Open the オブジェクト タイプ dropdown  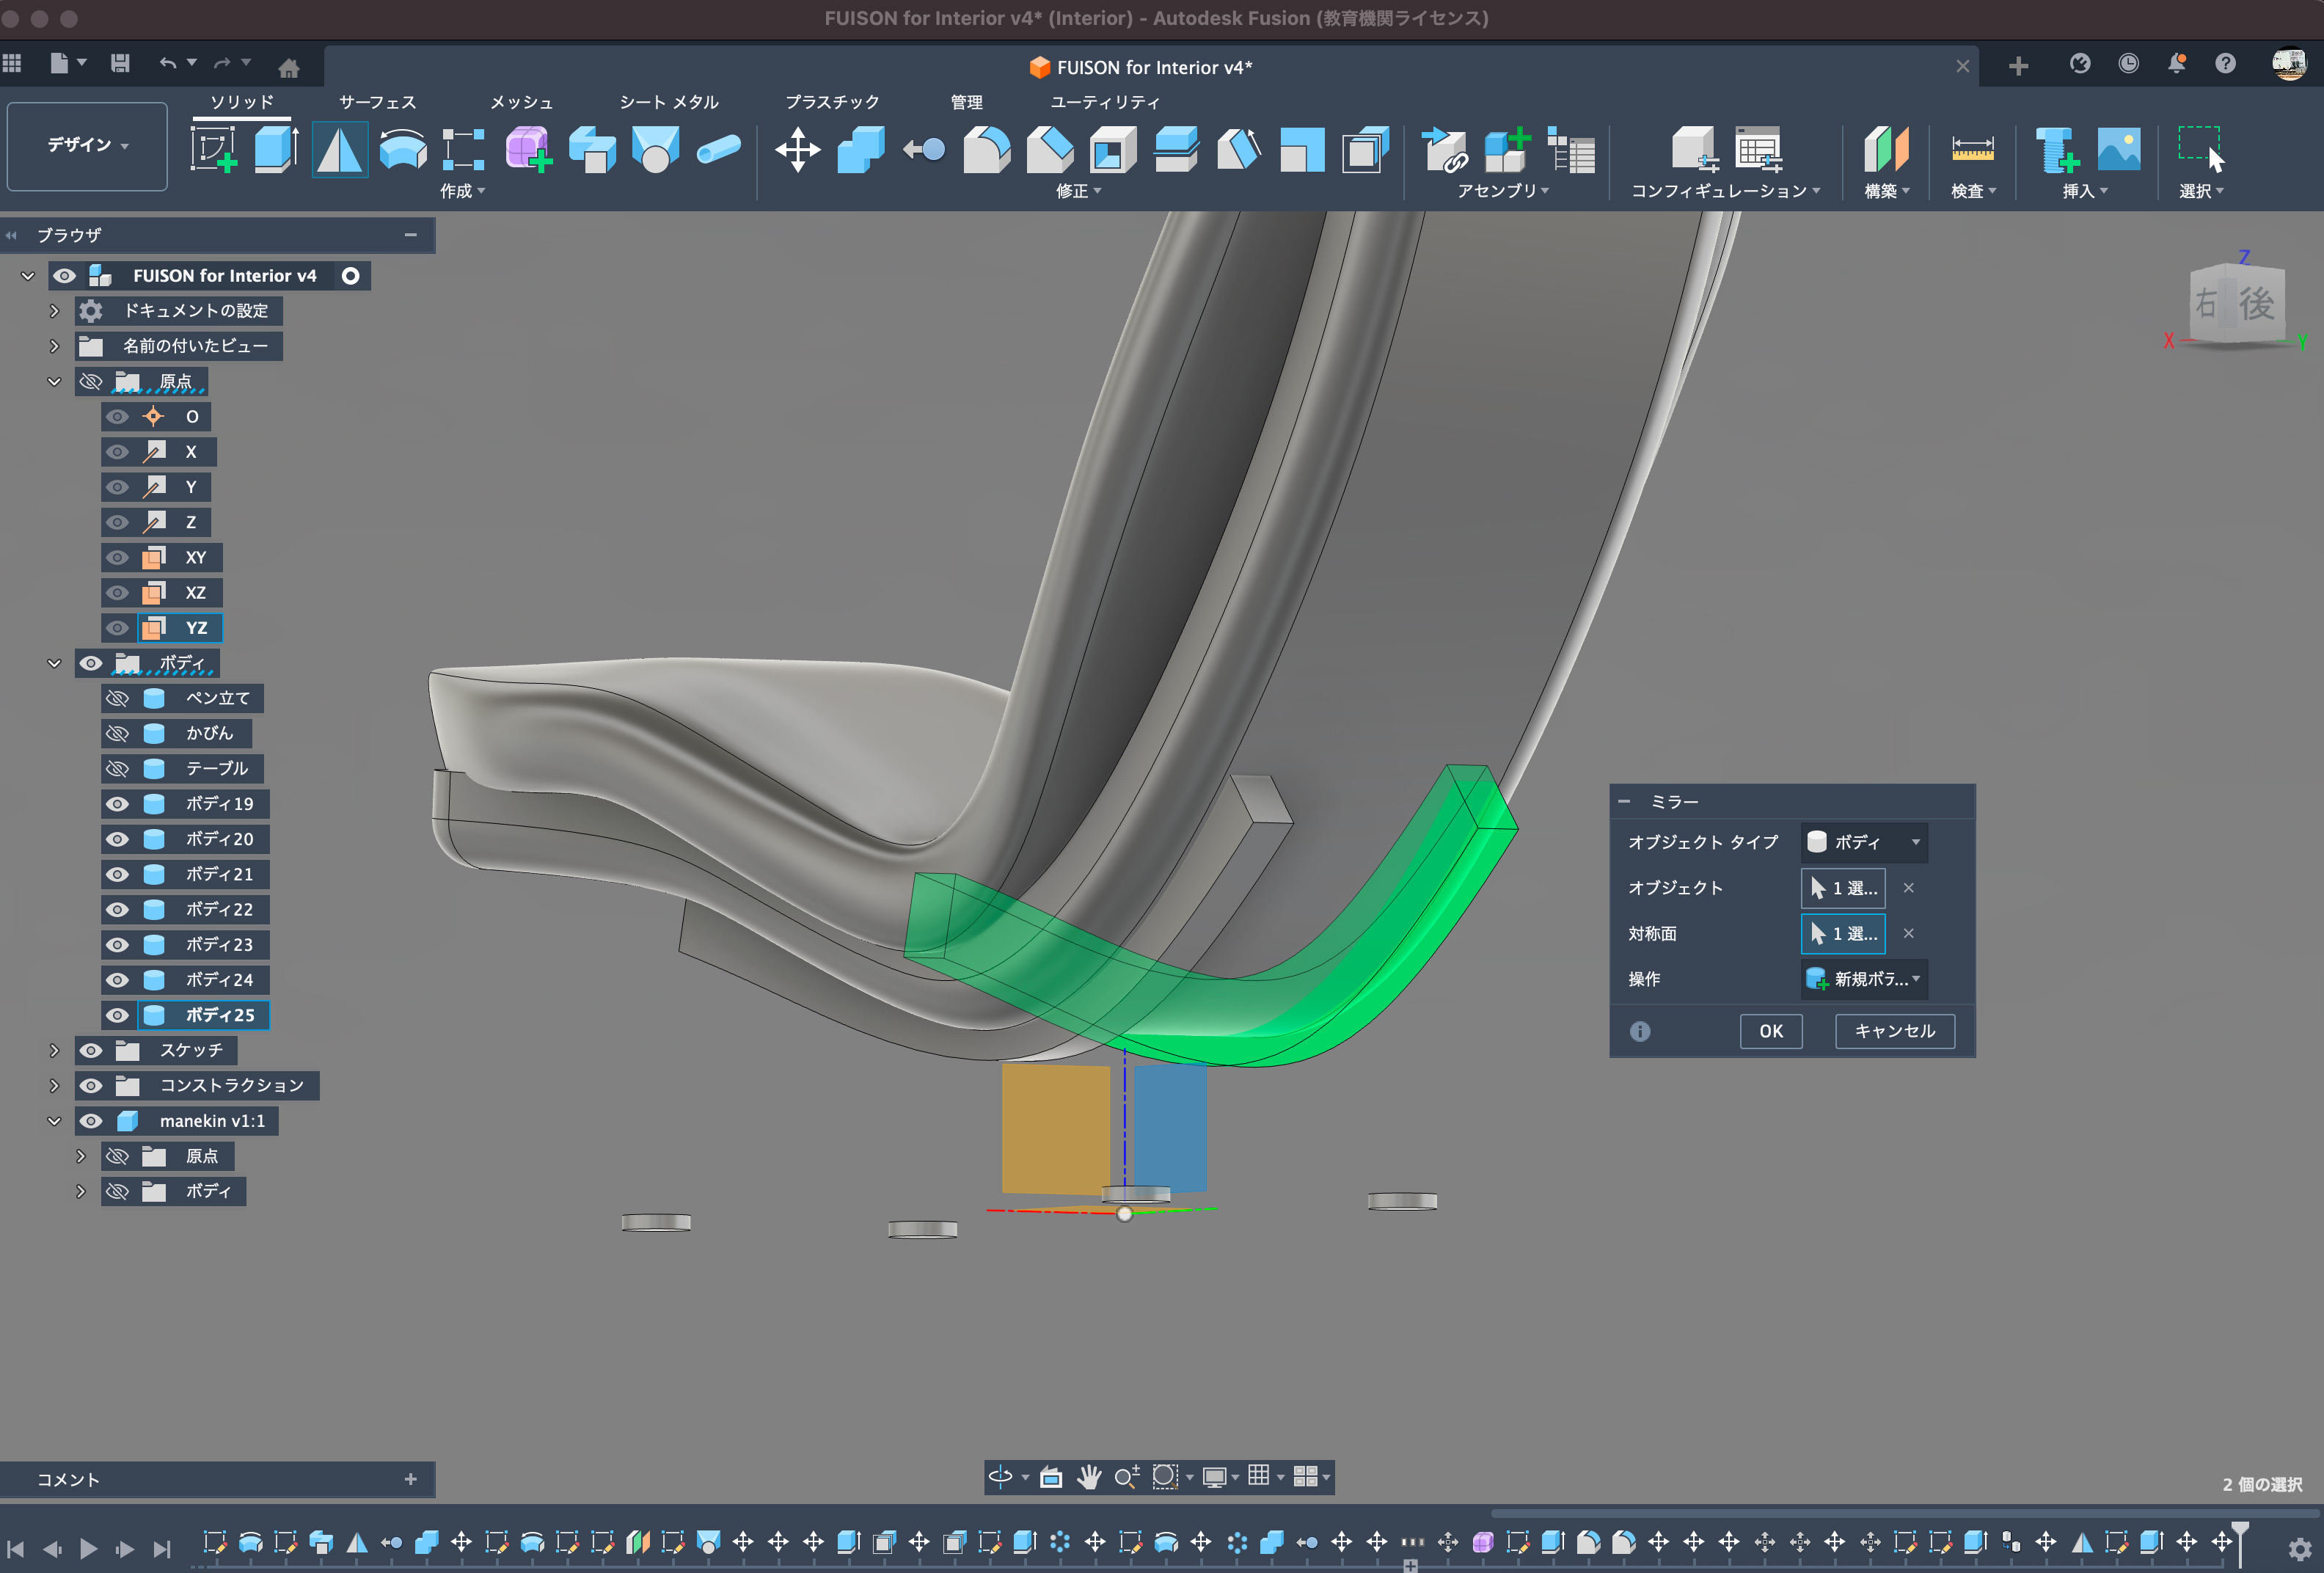1864,842
